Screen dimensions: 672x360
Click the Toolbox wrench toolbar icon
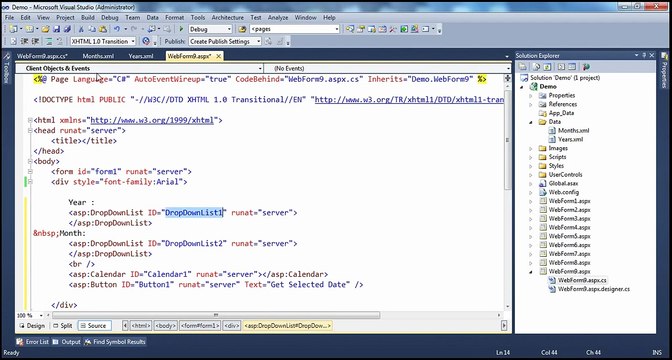pos(393,29)
